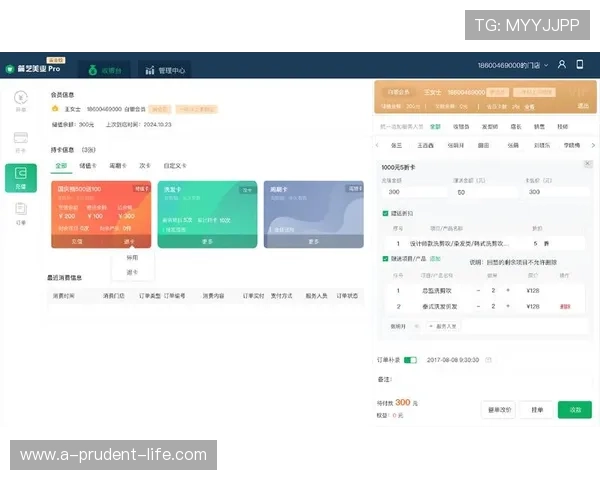The width and height of the screenshot is (600, 480).
Task: Click the date field 2017-08-08 9:30:30
Action: coord(453,360)
